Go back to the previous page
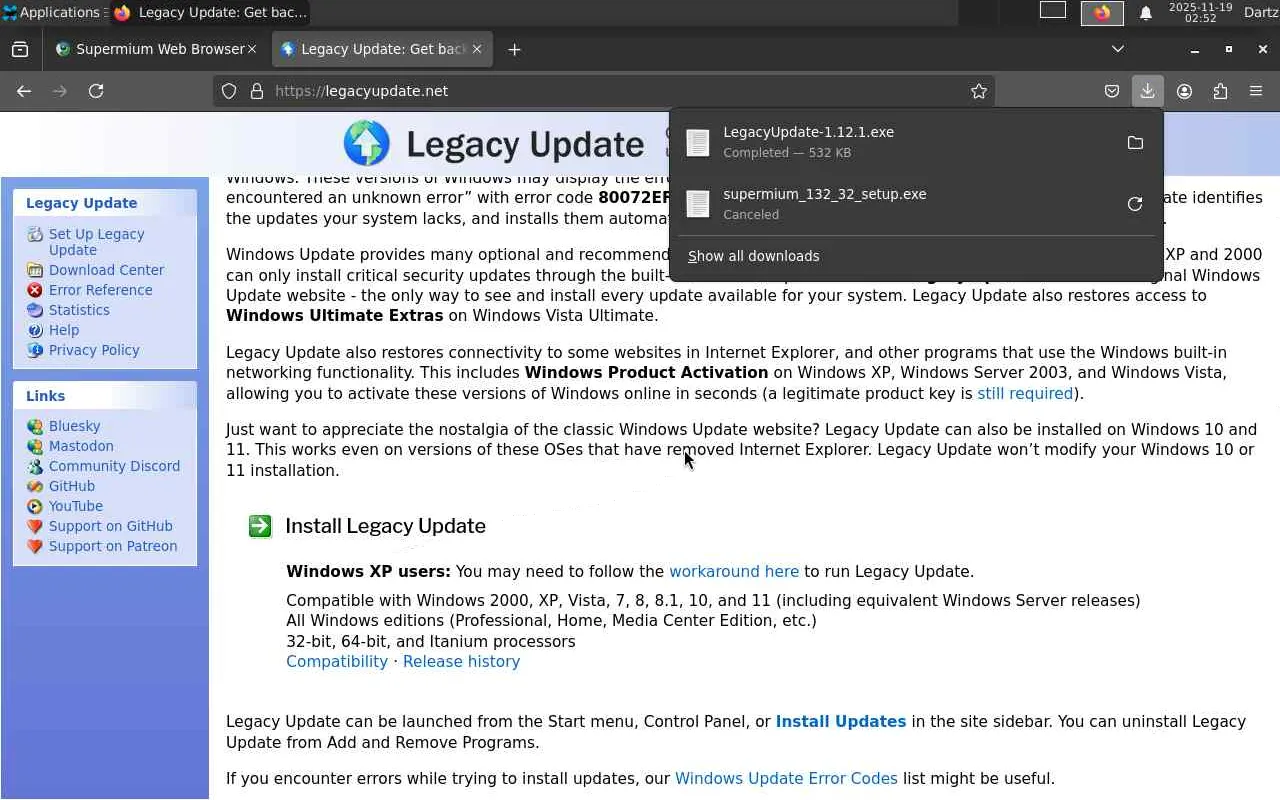1280x800 pixels. [24, 91]
